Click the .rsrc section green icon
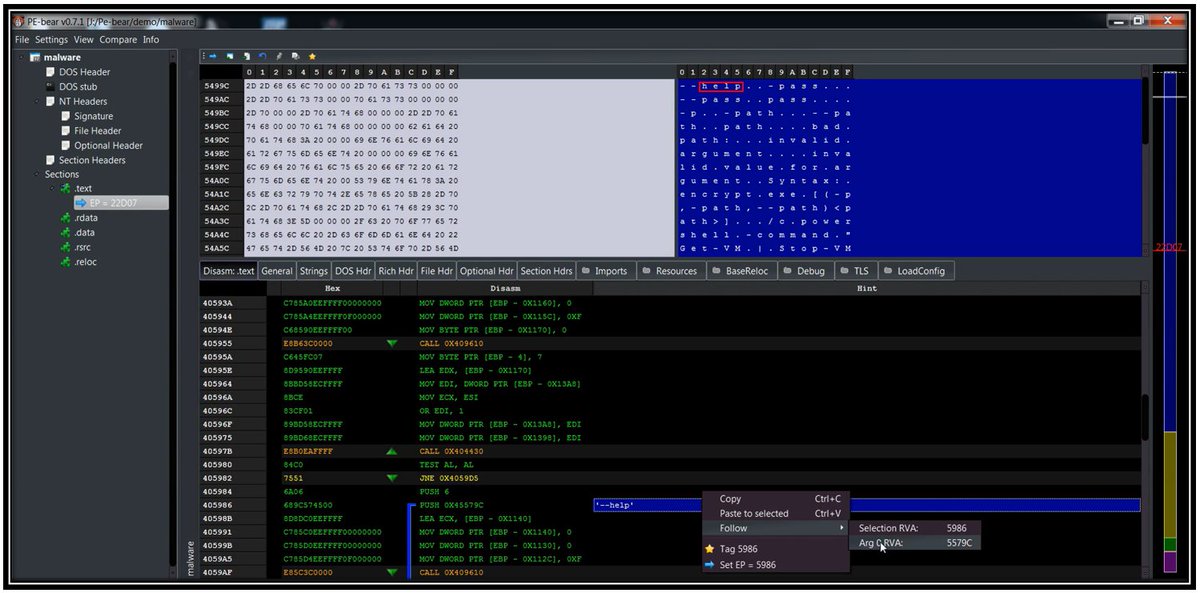 tap(65, 247)
